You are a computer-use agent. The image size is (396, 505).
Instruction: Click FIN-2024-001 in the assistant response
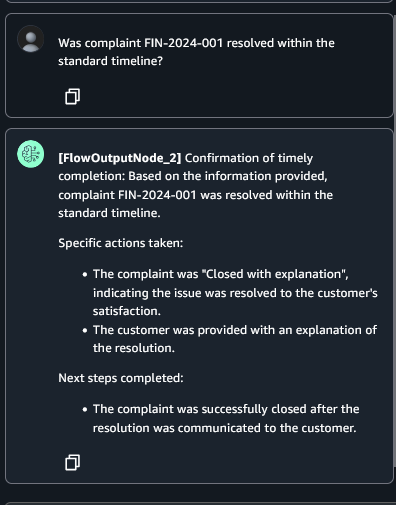157,195
